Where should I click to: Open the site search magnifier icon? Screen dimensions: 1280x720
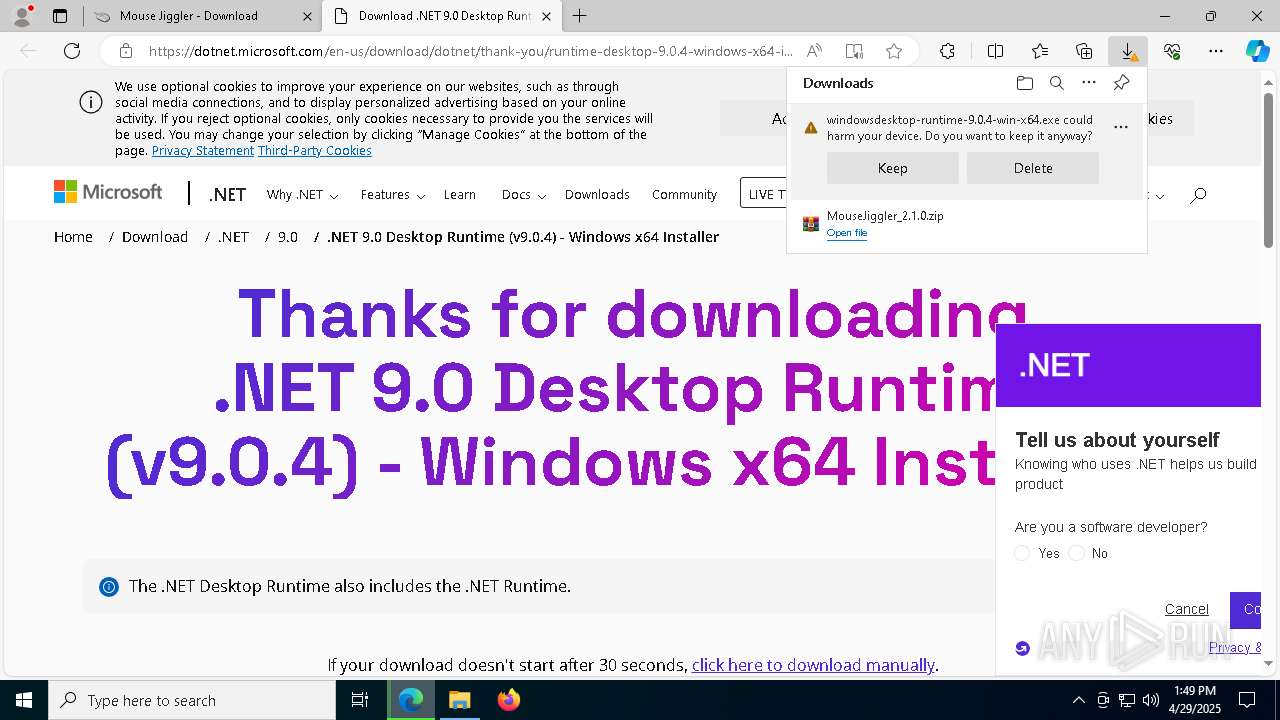[1198, 195]
